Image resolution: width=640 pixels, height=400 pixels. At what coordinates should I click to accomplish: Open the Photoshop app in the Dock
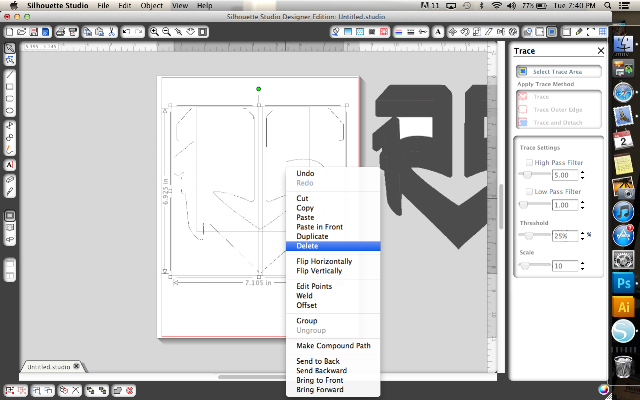(623, 283)
